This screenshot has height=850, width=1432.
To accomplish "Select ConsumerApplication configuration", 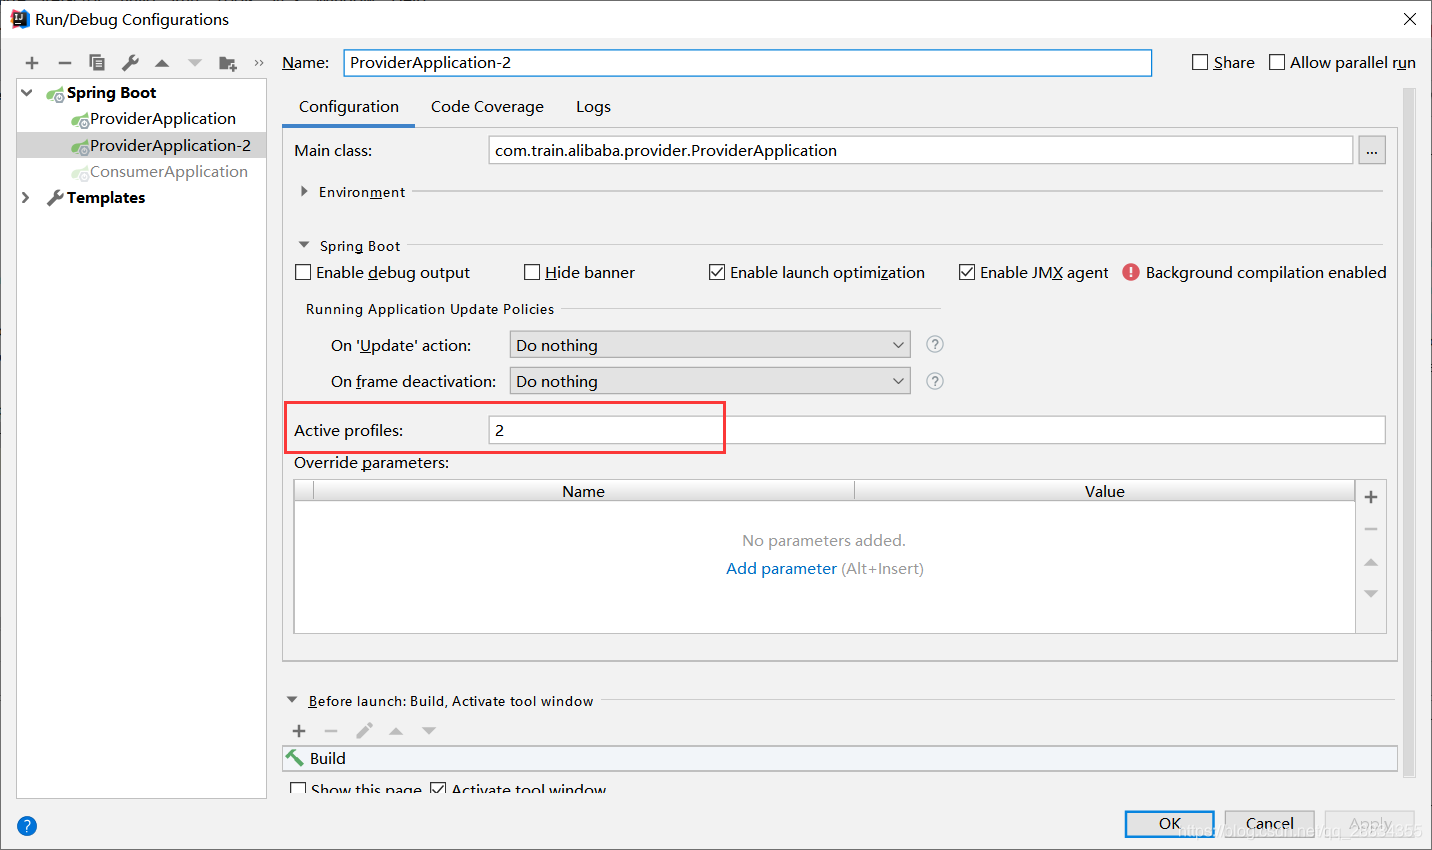I will (x=169, y=172).
